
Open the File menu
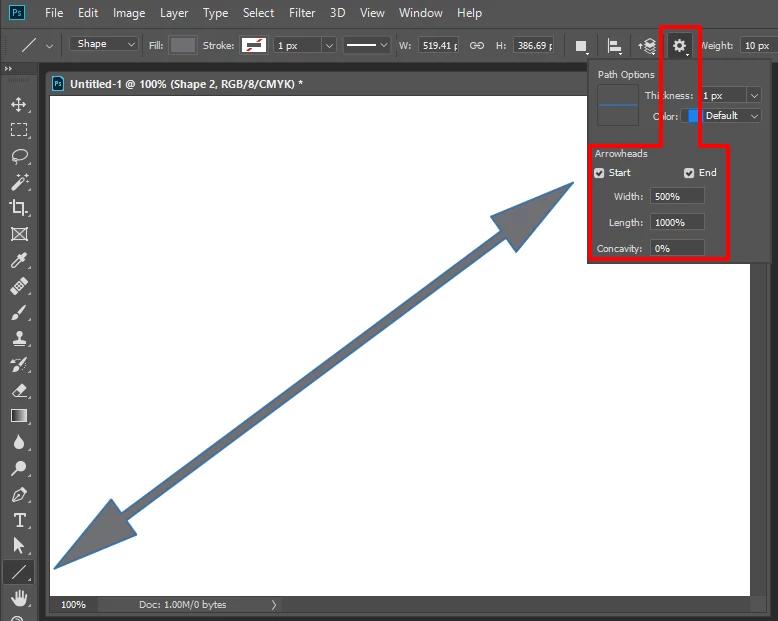click(x=54, y=13)
